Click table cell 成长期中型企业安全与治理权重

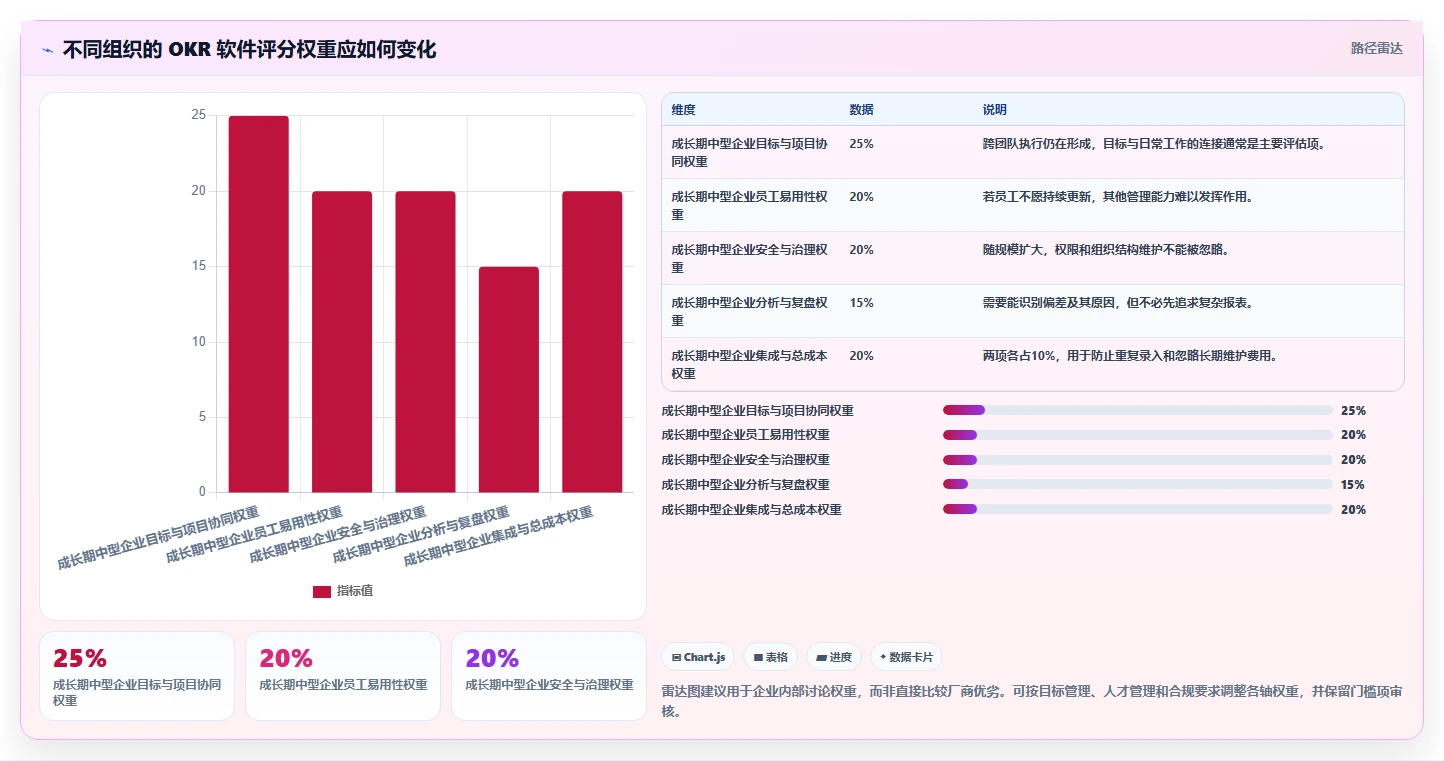(x=750, y=258)
